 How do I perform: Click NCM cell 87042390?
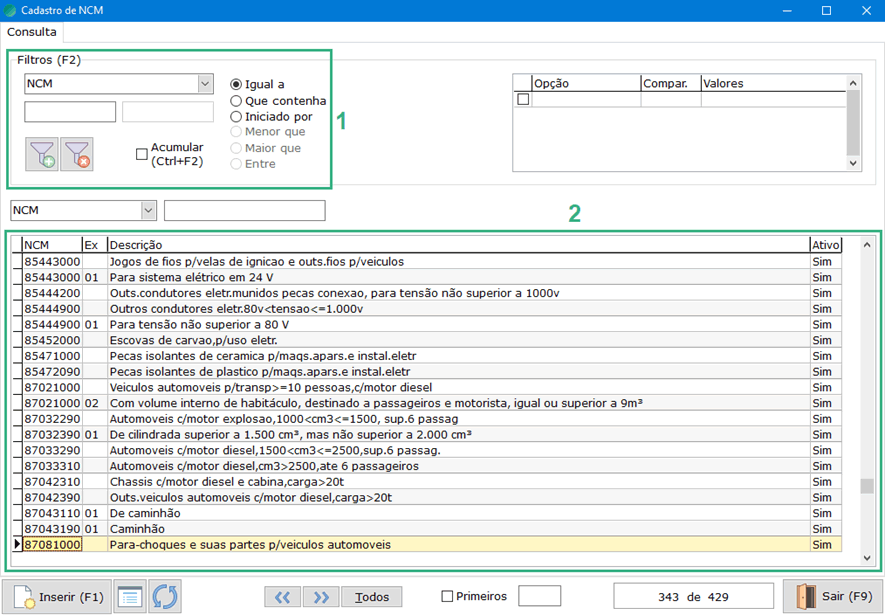pyautogui.click(x=52, y=498)
